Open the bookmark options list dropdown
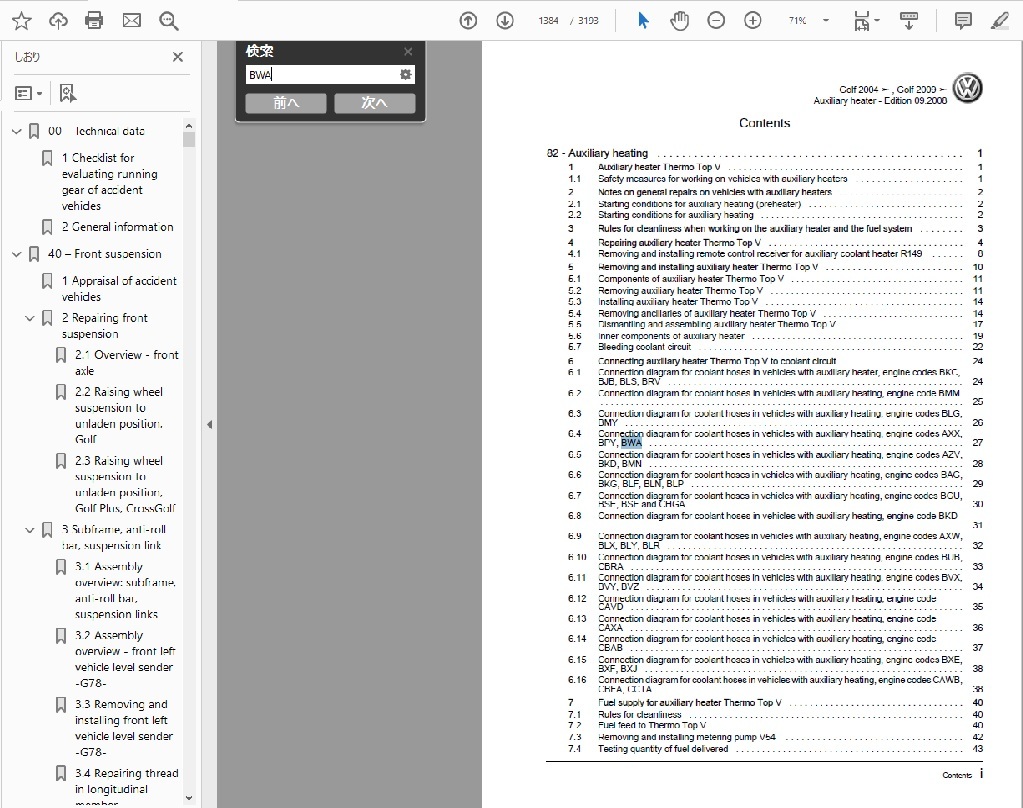The height and width of the screenshot is (808, 1023). [29, 93]
